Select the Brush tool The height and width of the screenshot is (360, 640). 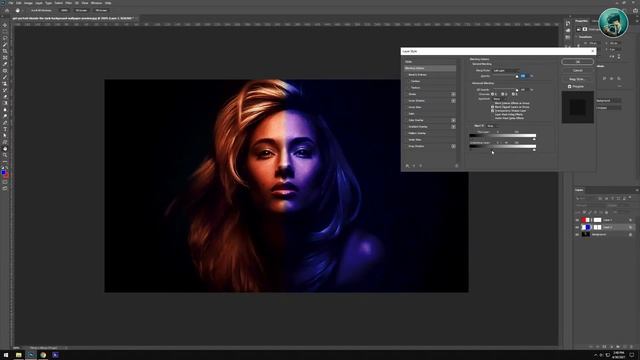click(5, 77)
